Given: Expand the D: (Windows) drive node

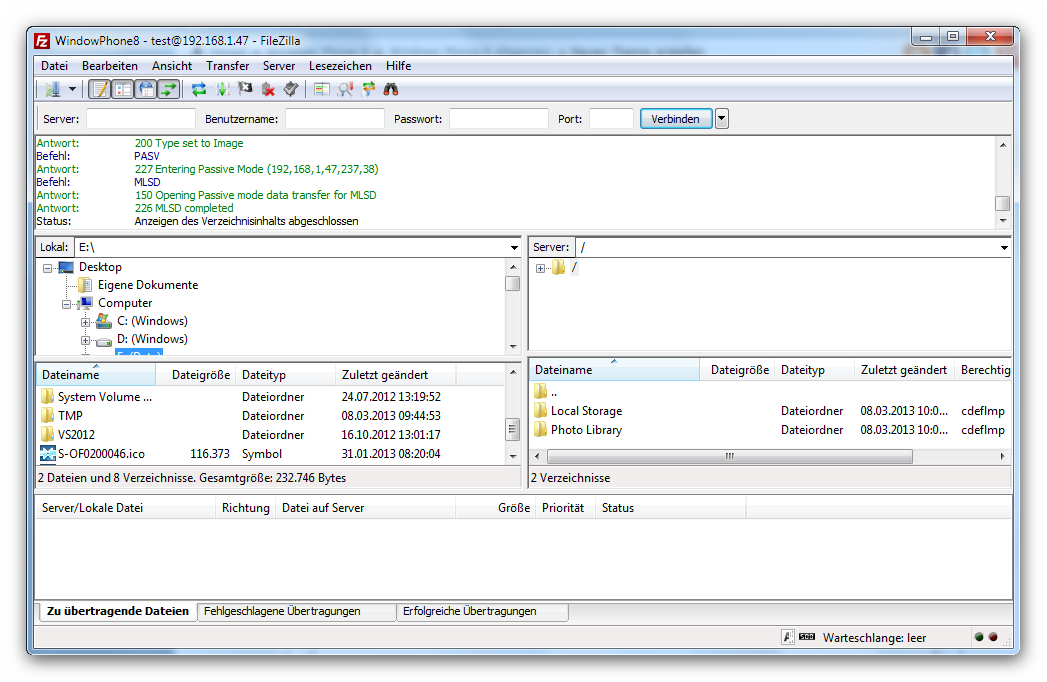Looking at the screenshot, I should click(x=85, y=340).
